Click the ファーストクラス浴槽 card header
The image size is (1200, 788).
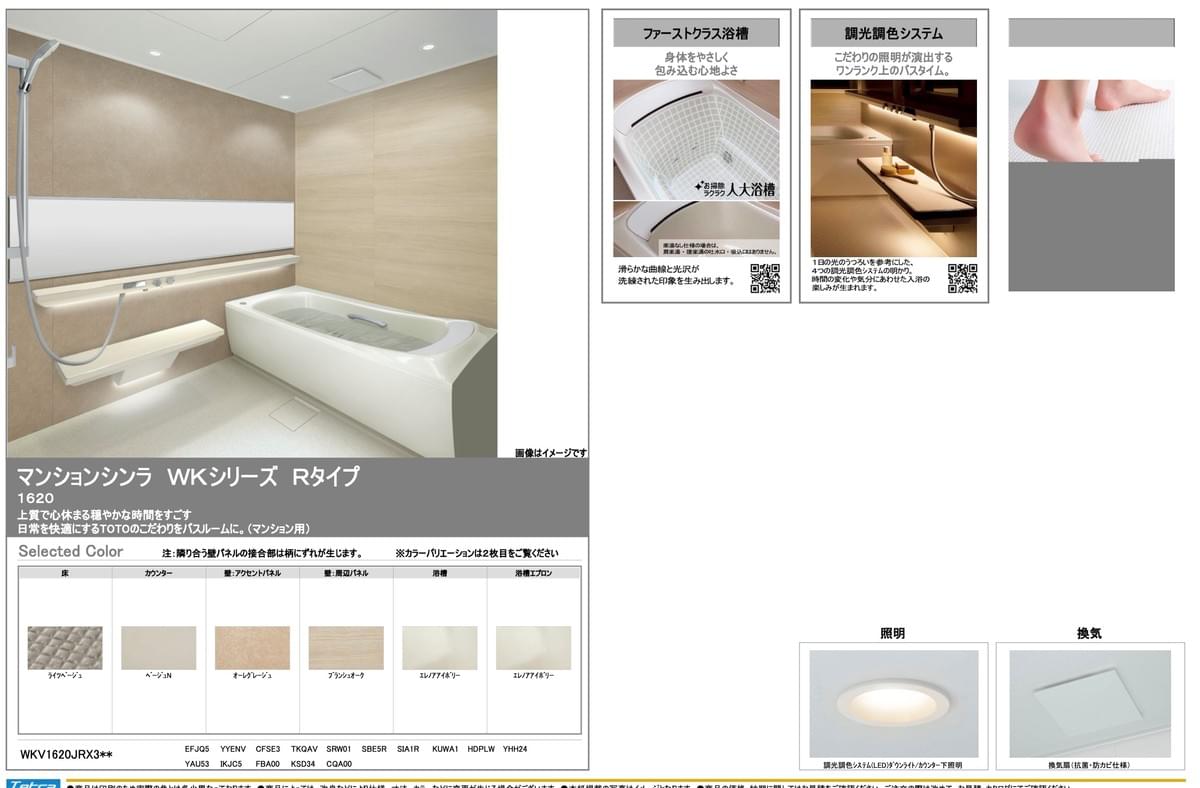(696, 33)
